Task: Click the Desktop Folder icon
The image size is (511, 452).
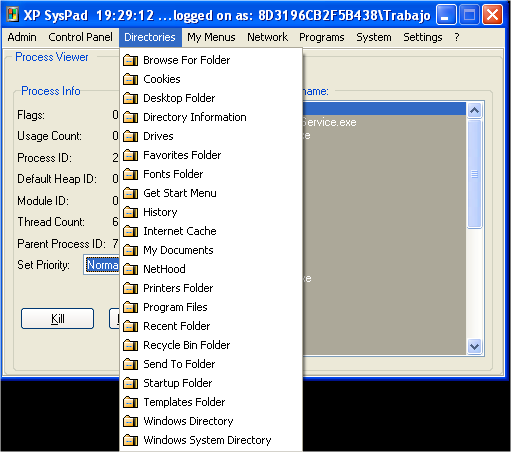Action: 130,98
